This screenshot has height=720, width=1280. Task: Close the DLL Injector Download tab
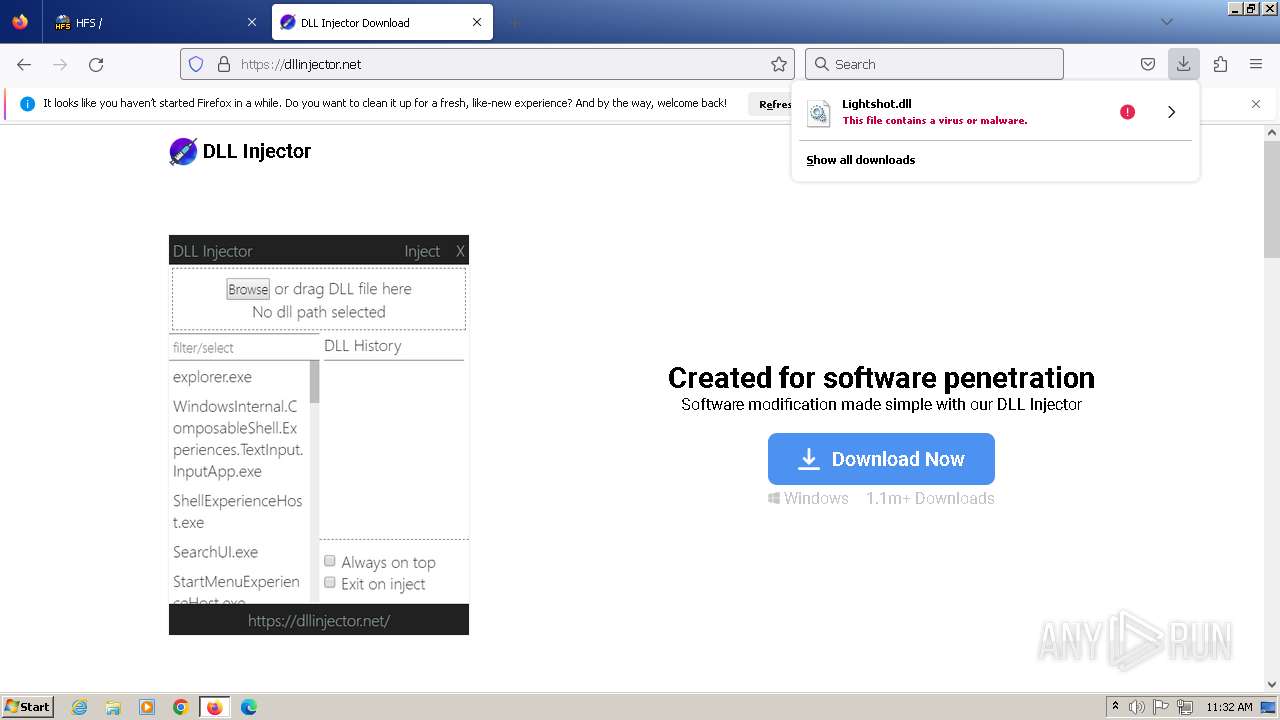(477, 22)
